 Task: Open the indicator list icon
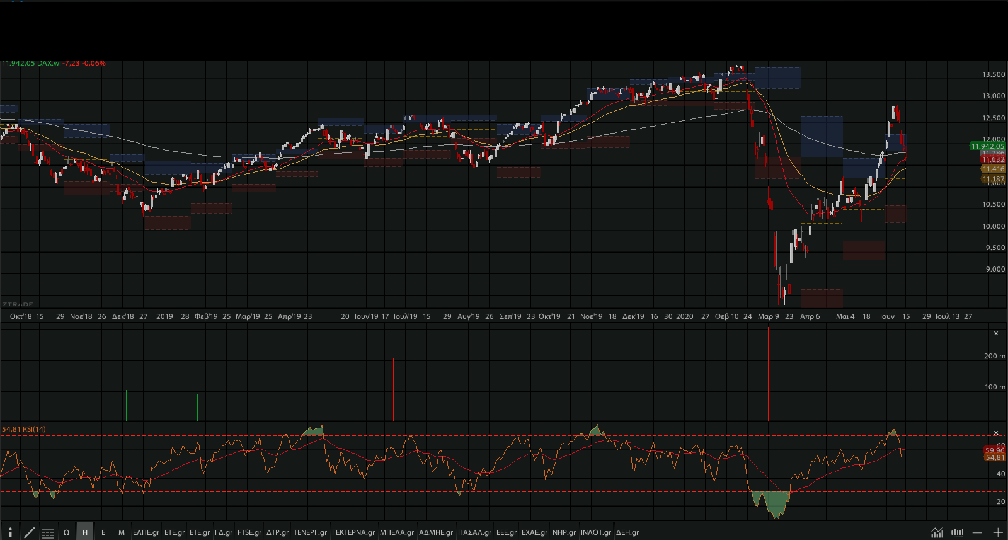(48, 532)
